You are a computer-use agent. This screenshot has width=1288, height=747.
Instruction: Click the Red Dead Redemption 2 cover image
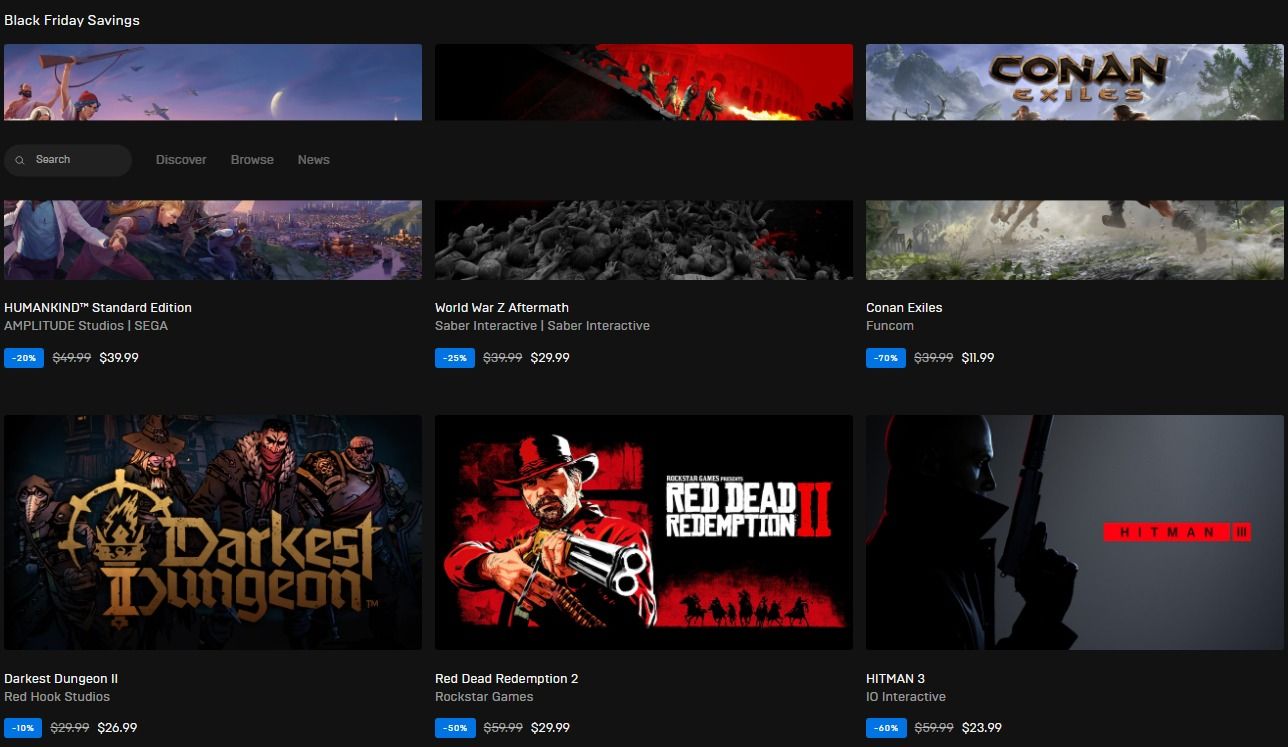(x=643, y=532)
